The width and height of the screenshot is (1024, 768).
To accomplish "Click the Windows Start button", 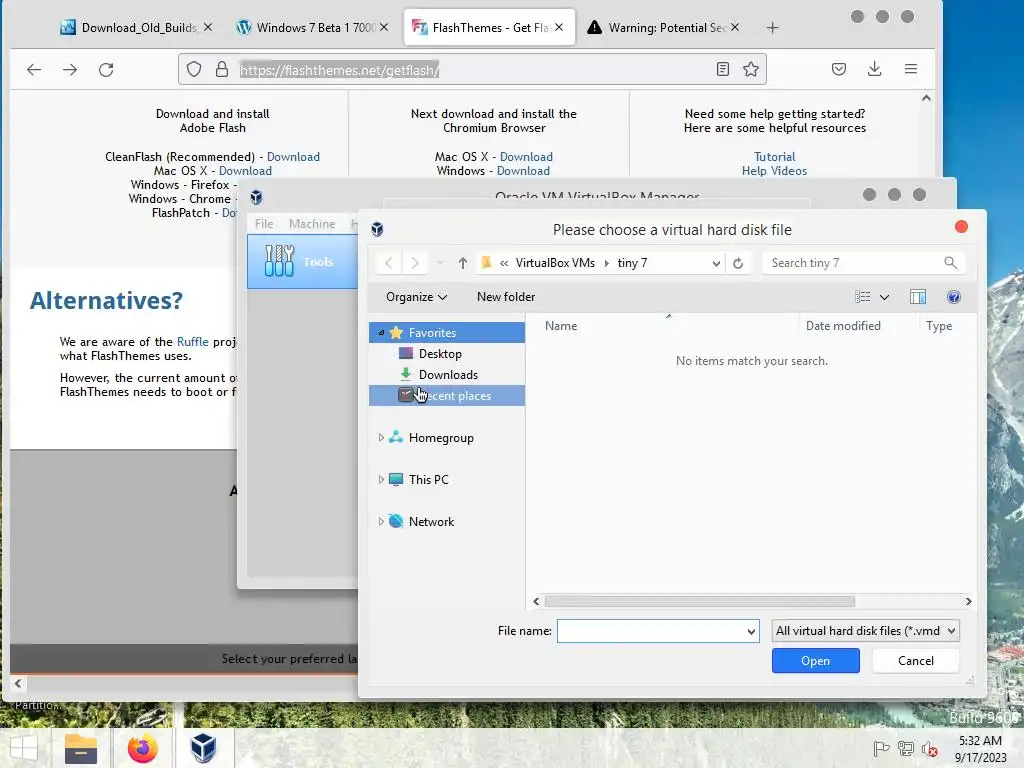I will pos(24,748).
